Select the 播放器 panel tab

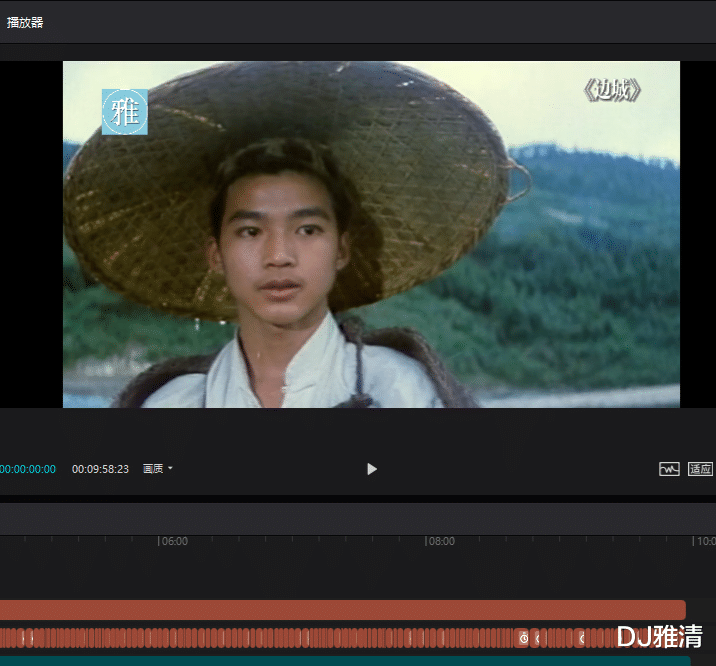click(25, 22)
